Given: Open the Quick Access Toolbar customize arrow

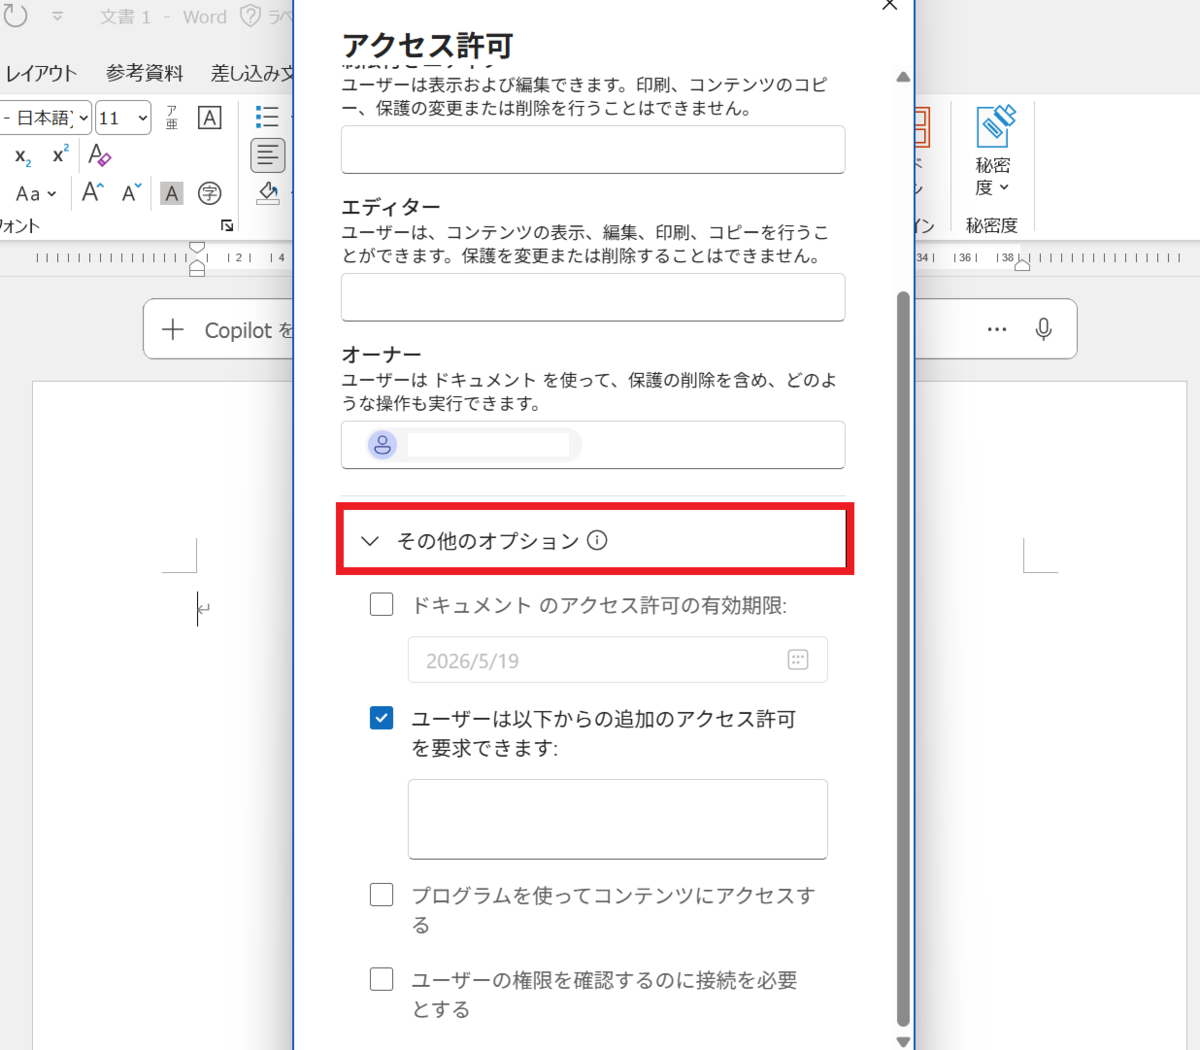Looking at the screenshot, I should point(57,16).
